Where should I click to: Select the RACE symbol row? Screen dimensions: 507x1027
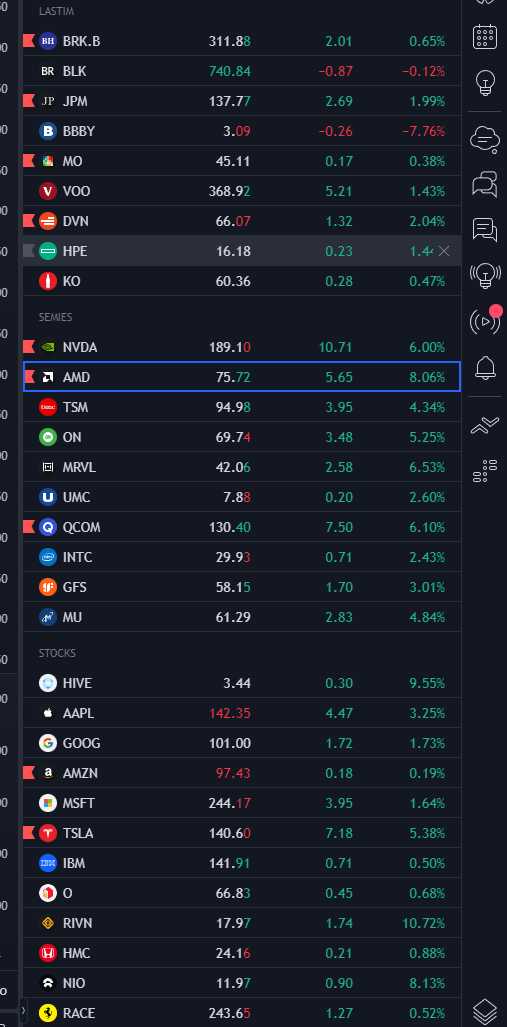click(242, 1013)
